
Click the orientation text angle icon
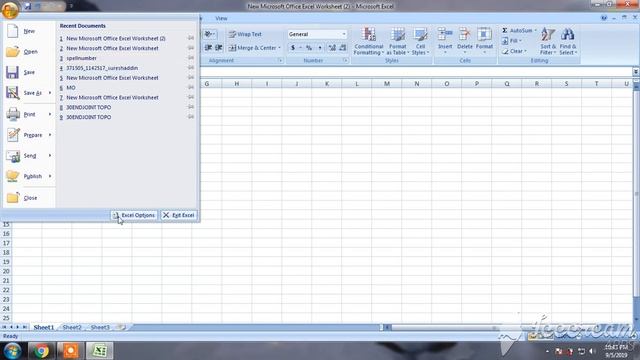pos(210,34)
